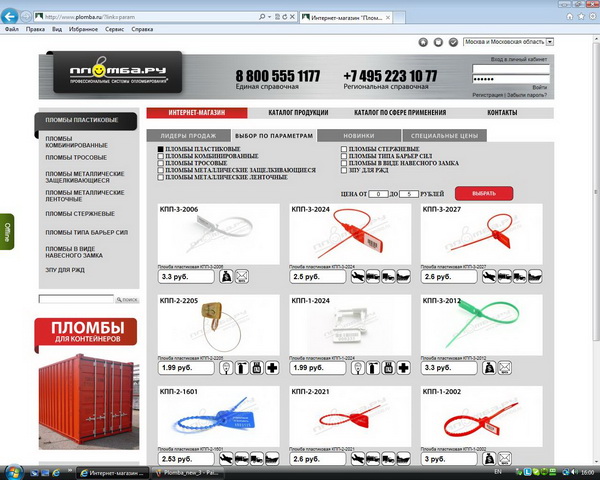Click the money bag icon under КПП-3-2006
This screenshot has width=600, height=480.
(x=226, y=276)
